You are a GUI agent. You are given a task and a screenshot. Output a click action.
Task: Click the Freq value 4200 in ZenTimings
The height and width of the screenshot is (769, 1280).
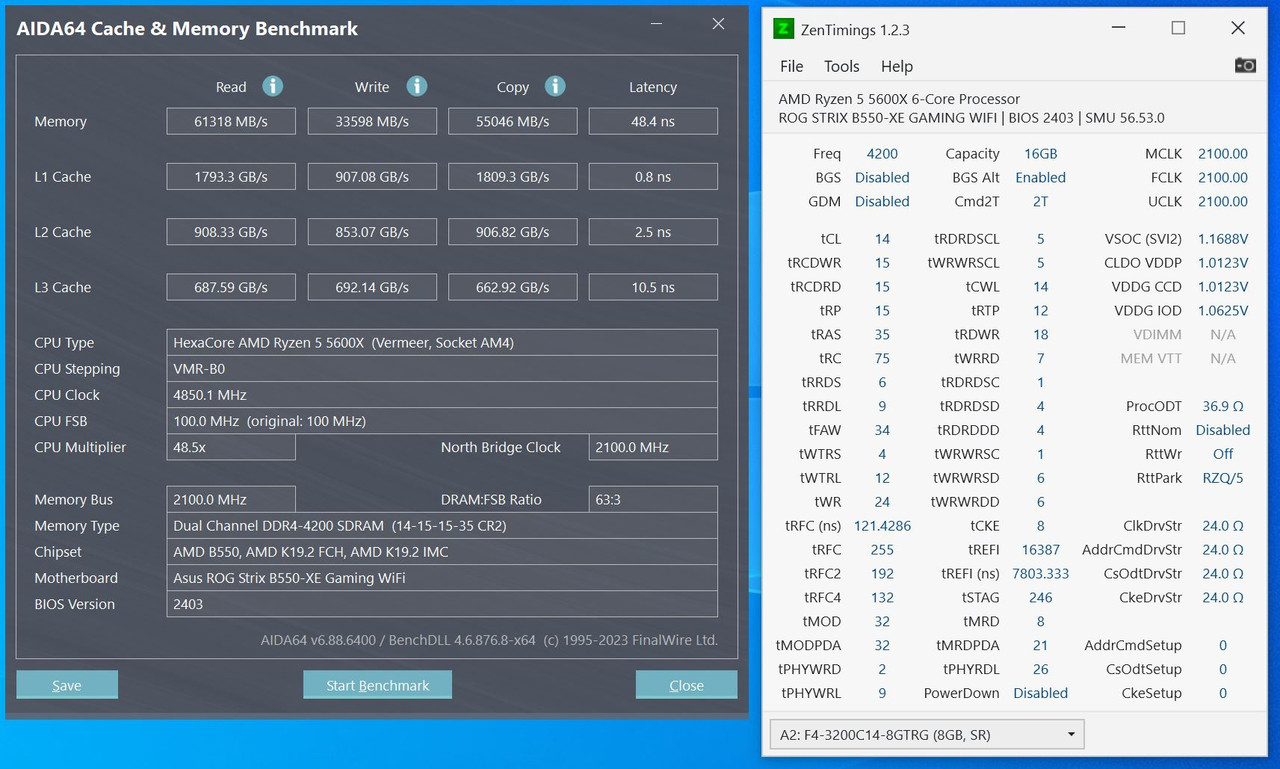coord(882,154)
